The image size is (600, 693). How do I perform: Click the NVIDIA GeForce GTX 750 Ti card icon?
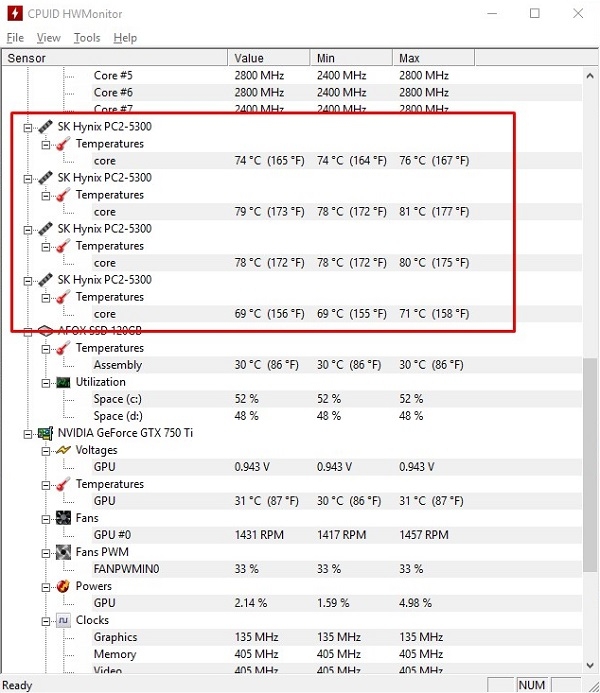click(45, 433)
